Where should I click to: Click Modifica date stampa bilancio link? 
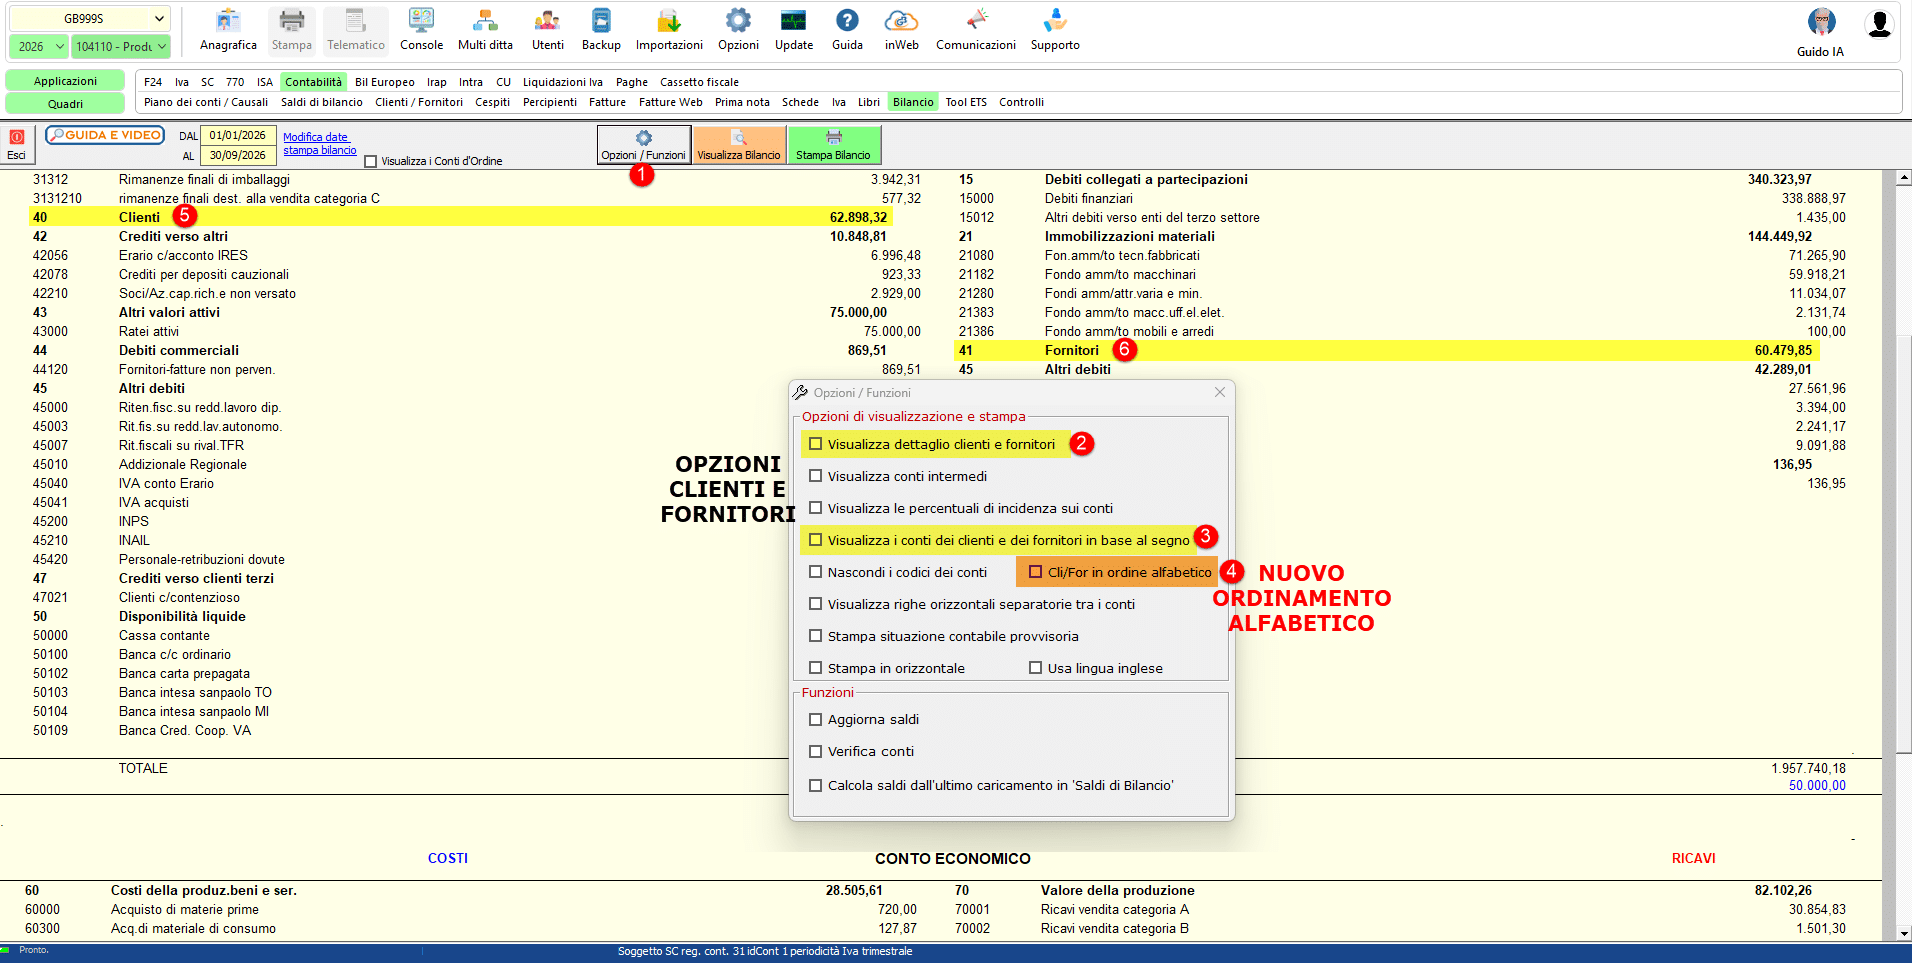click(x=319, y=144)
